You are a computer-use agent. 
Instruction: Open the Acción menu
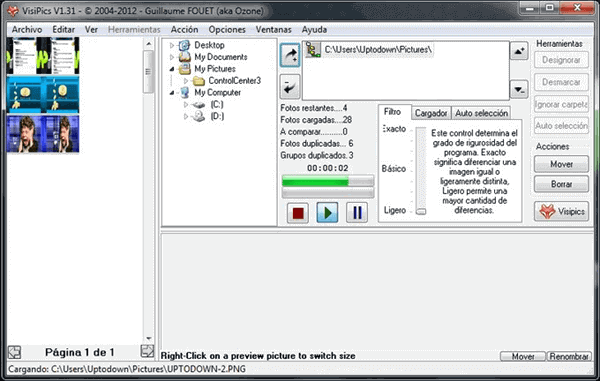tap(184, 29)
